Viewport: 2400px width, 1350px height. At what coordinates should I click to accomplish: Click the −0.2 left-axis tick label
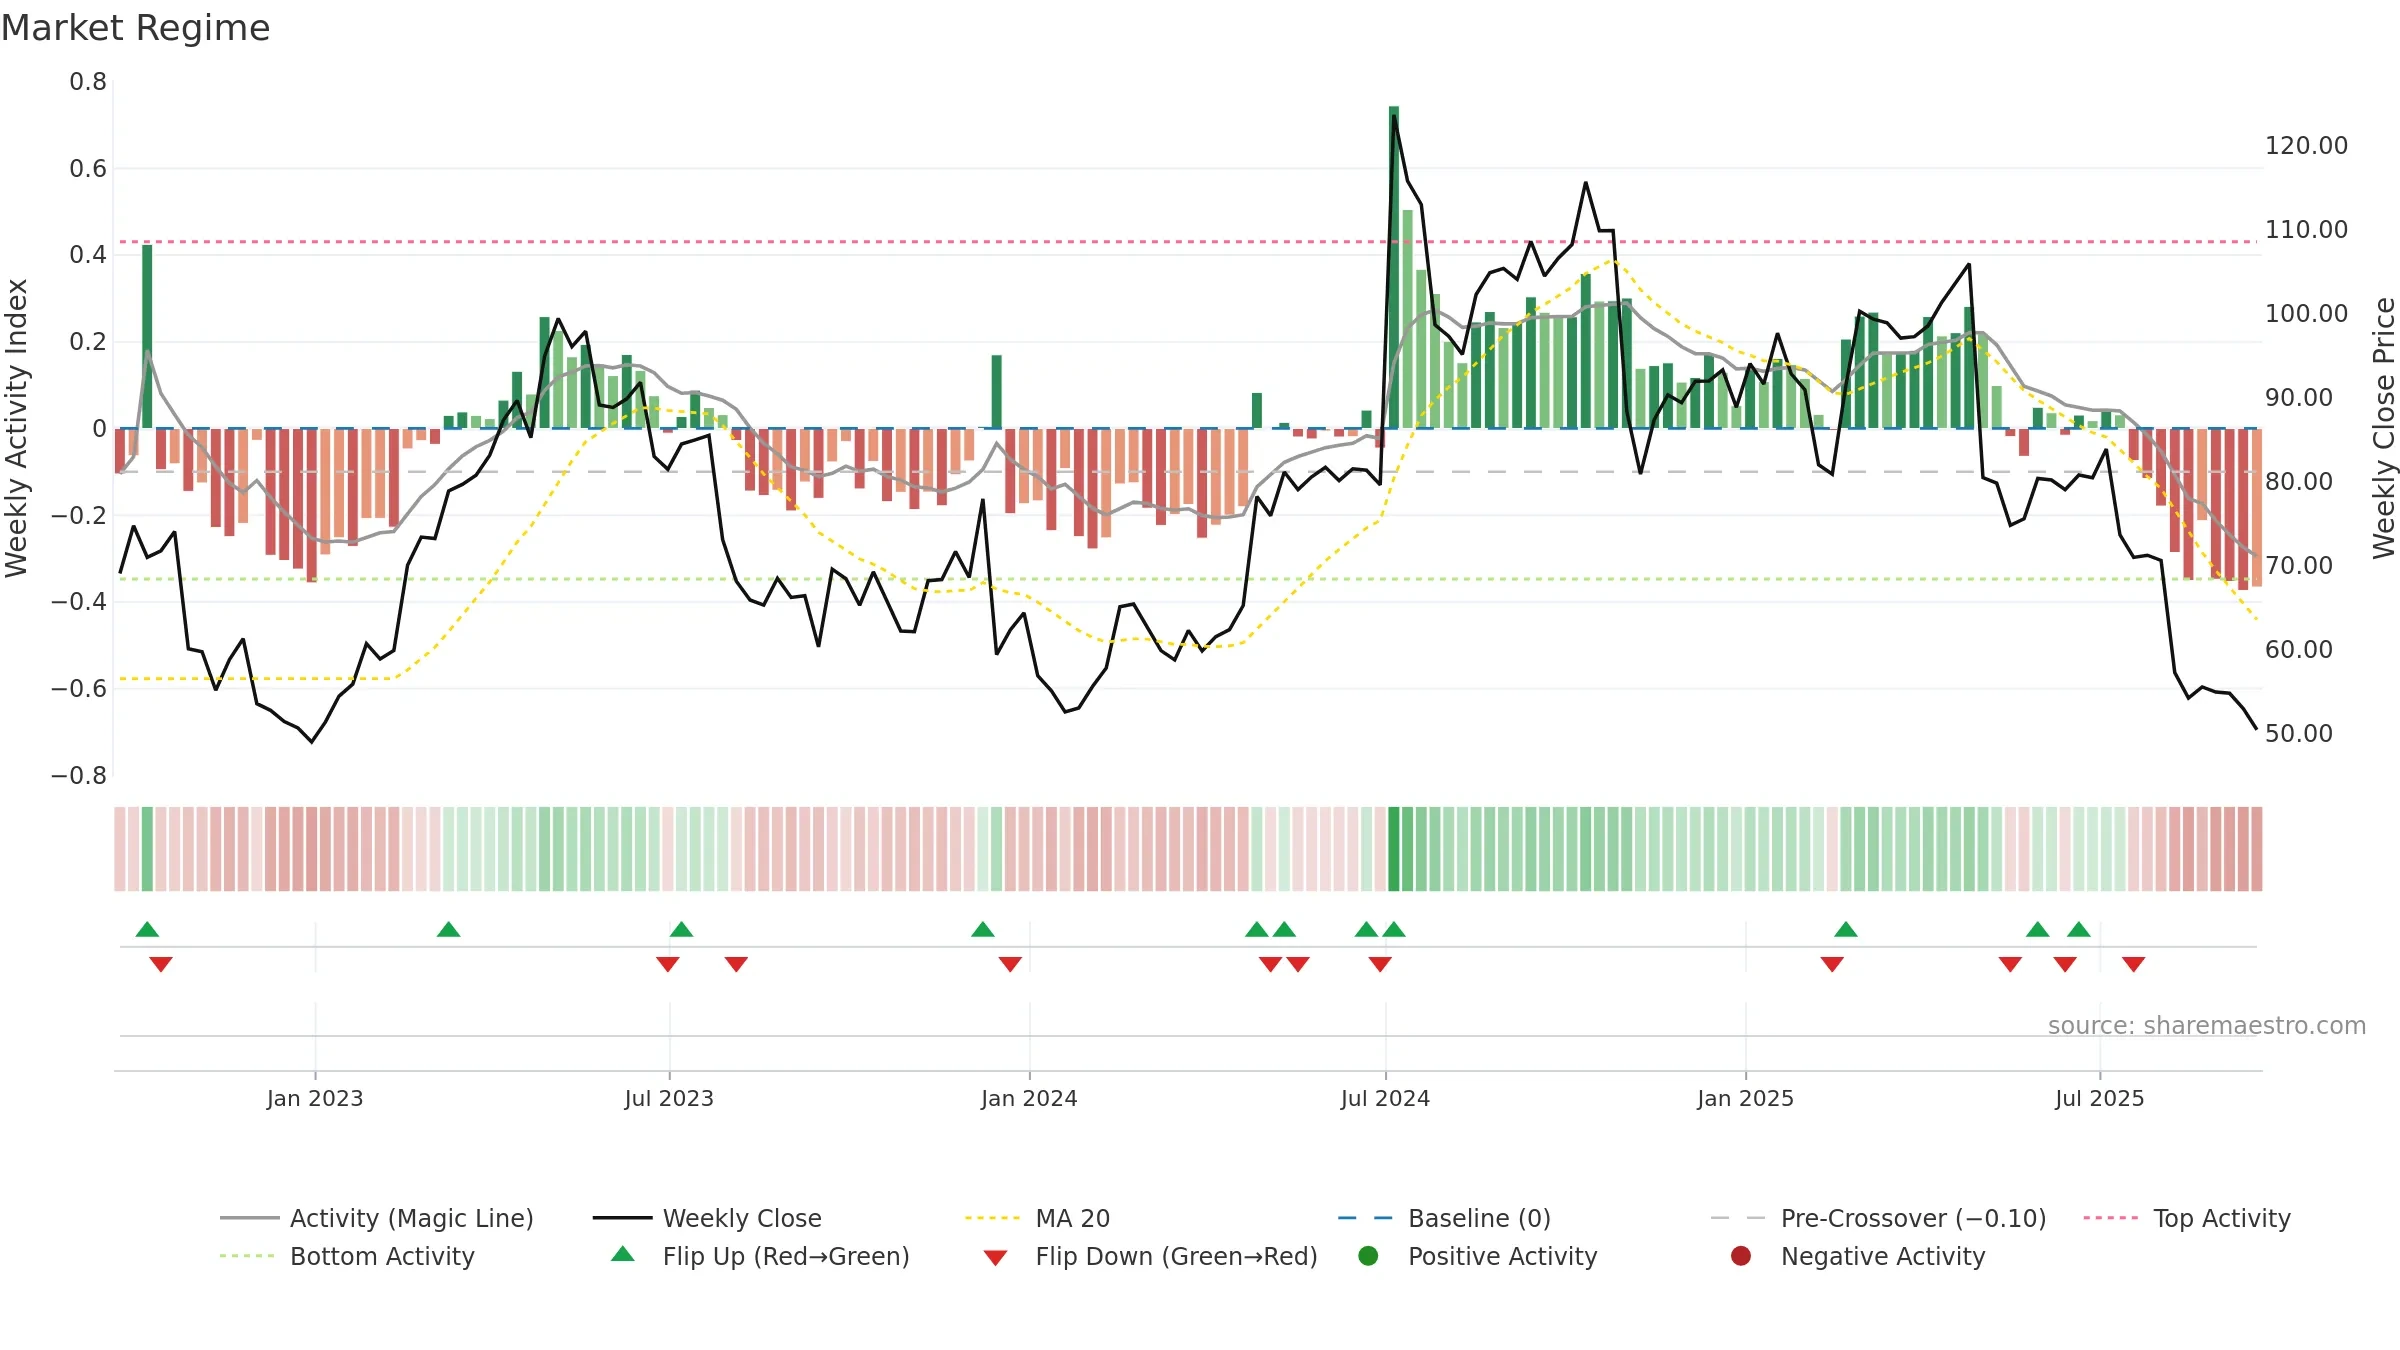[x=79, y=516]
